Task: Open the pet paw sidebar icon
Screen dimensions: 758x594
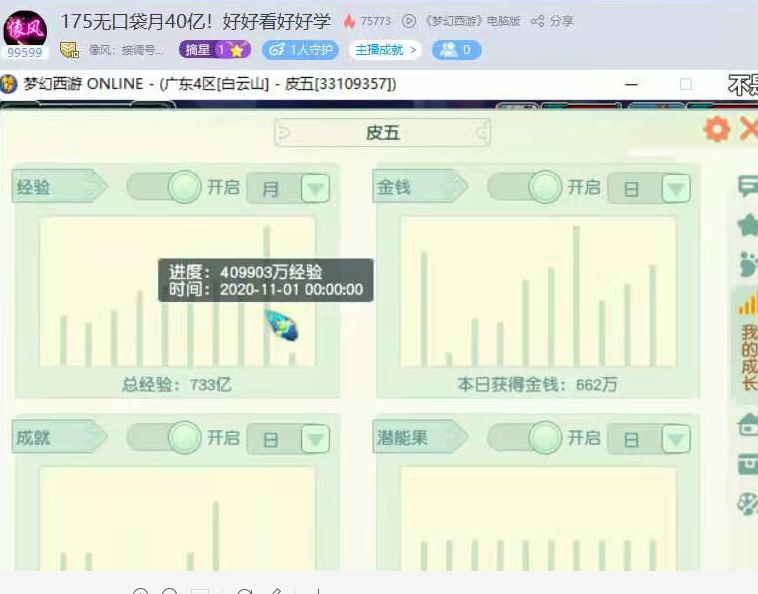Action: tap(748, 264)
